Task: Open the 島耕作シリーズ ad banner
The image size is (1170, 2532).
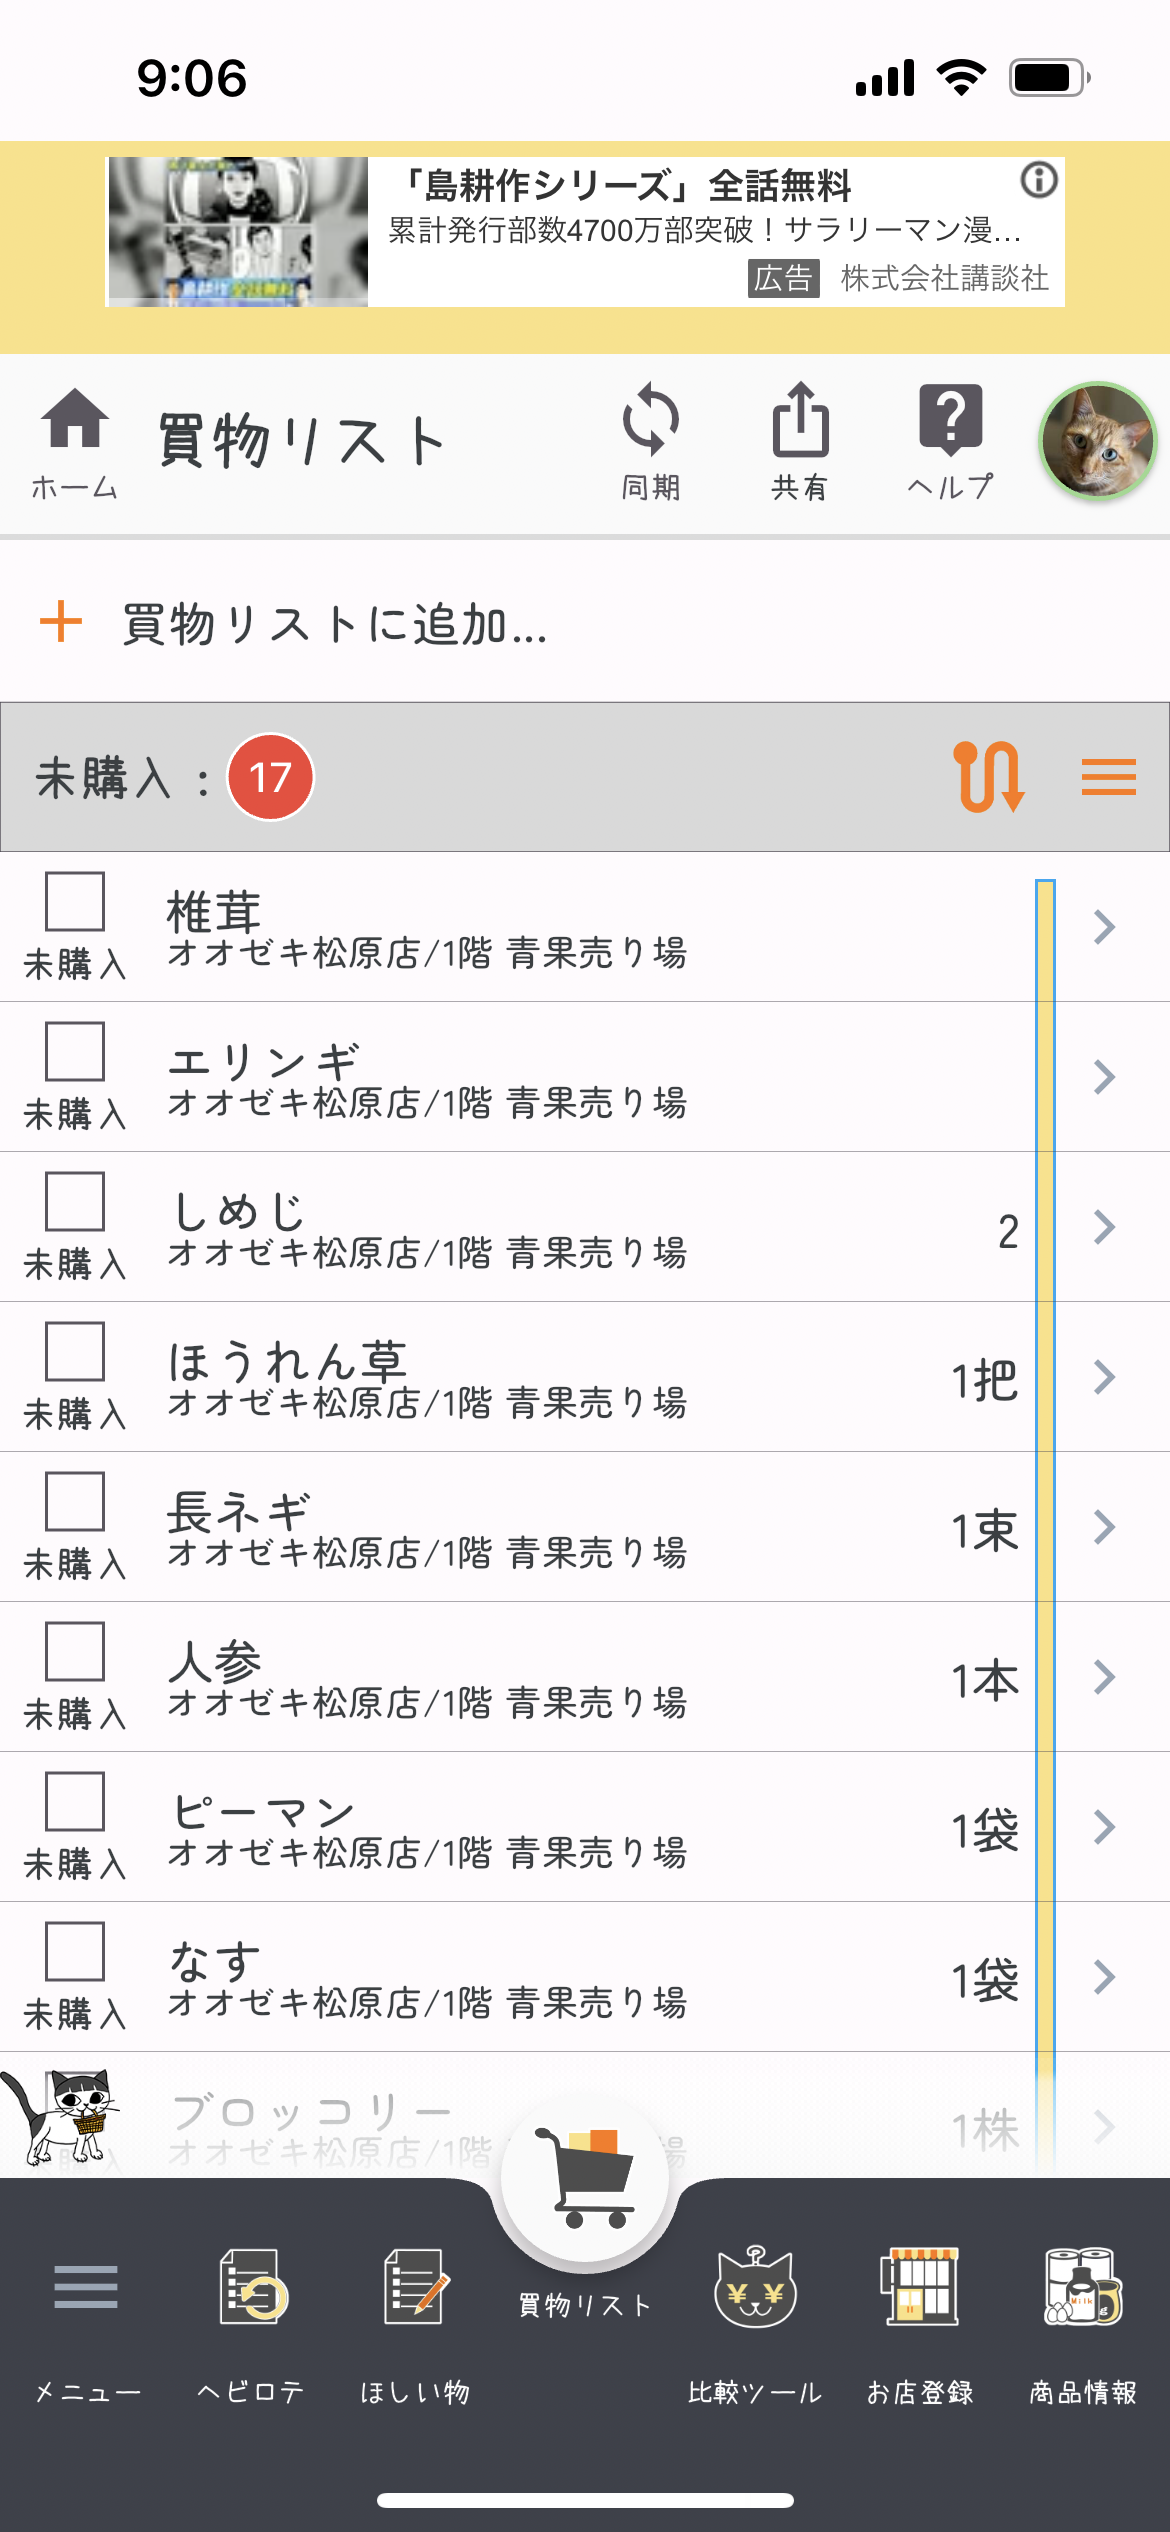Action: point(585,232)
